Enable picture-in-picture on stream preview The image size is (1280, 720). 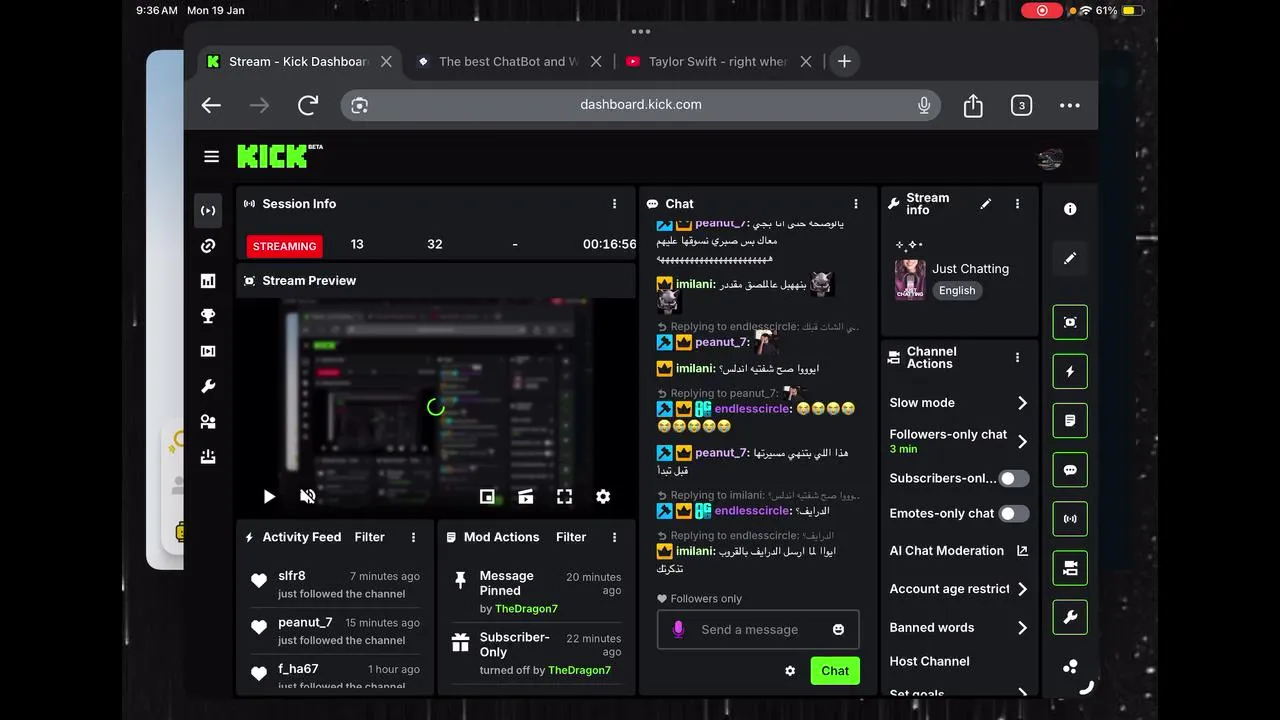(487, 496)
